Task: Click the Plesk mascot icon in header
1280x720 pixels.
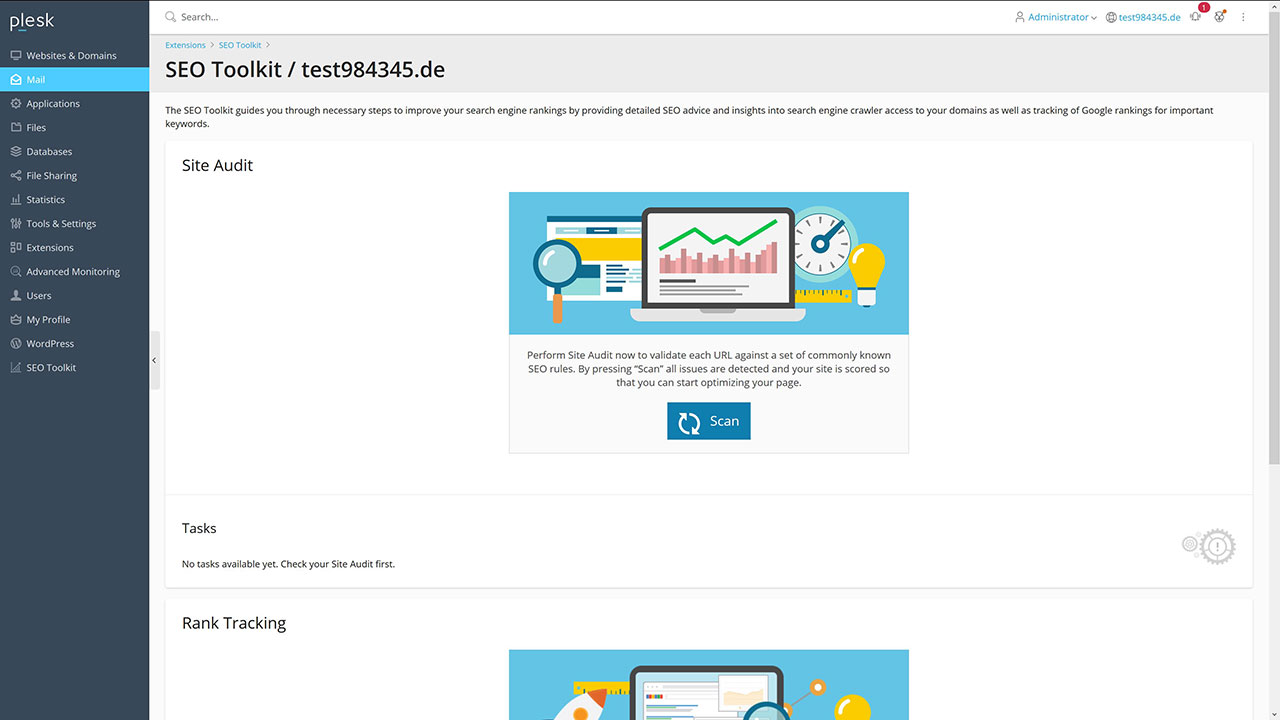Action: pos(1220,17)
